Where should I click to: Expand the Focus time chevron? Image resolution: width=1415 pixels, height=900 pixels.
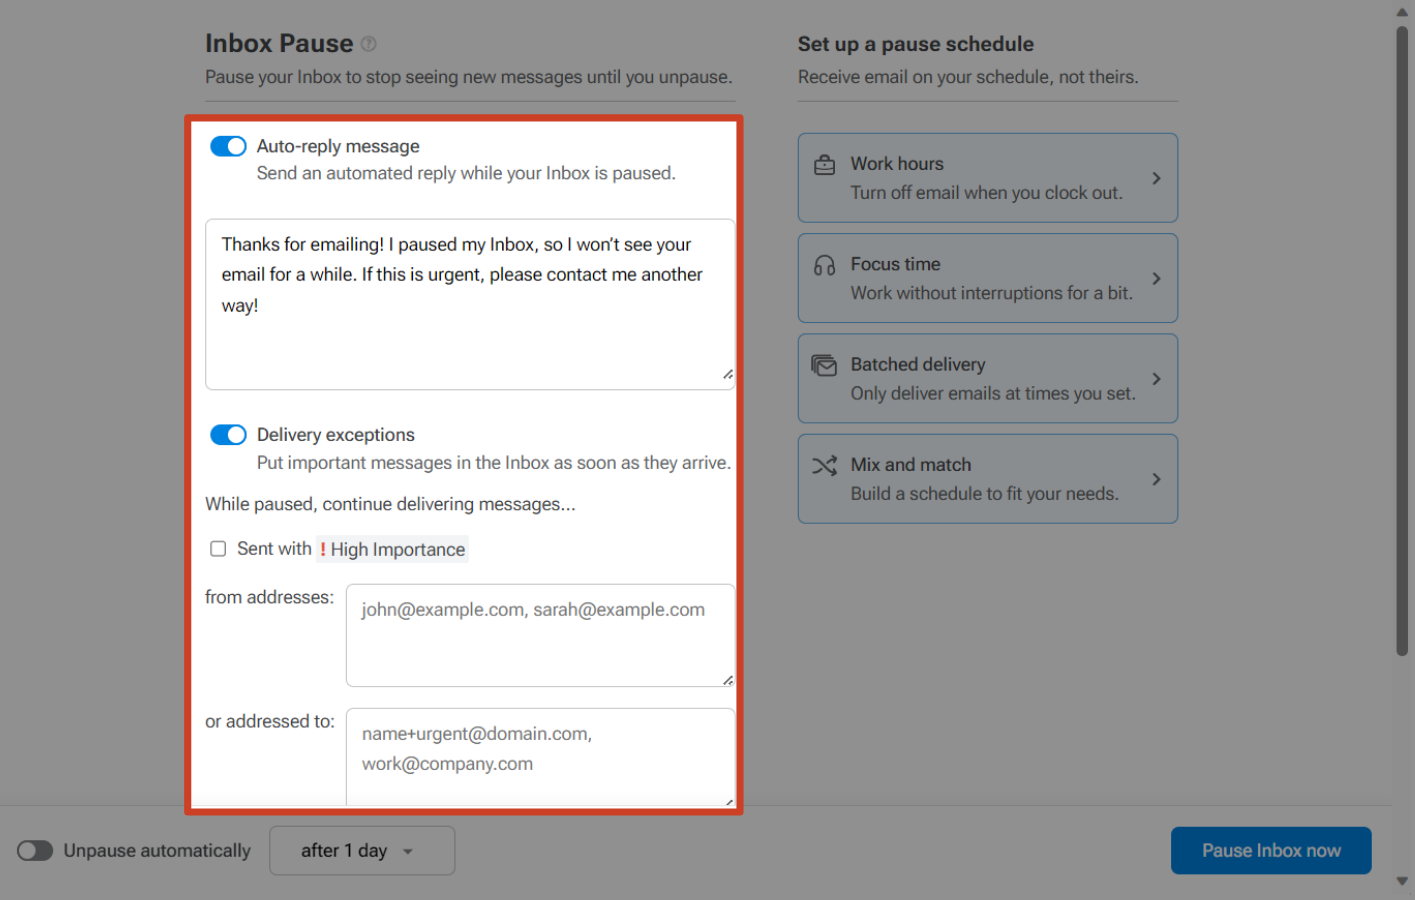pyautogui.click(x=1156, y=279)
